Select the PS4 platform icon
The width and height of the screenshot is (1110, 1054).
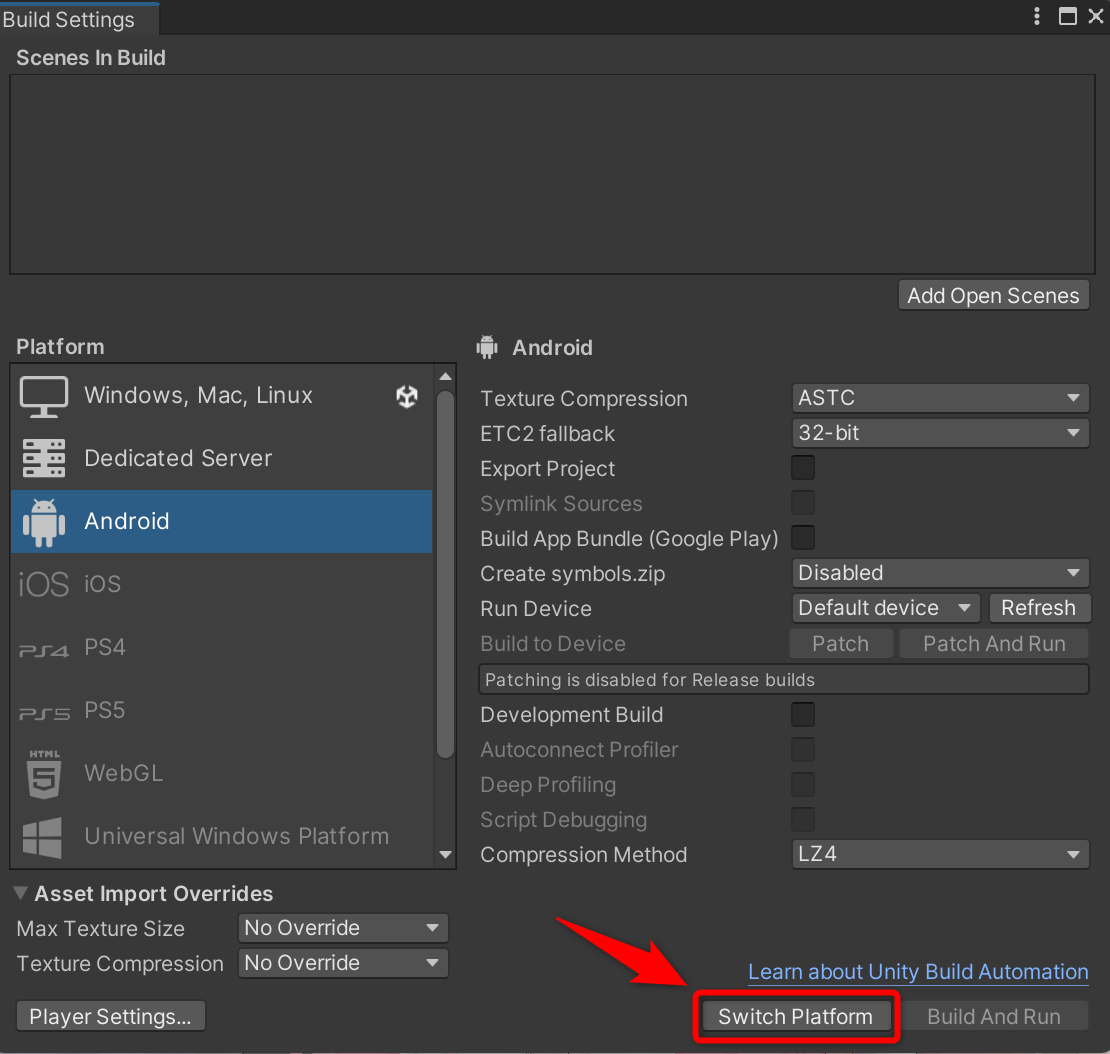click(44, 650)
